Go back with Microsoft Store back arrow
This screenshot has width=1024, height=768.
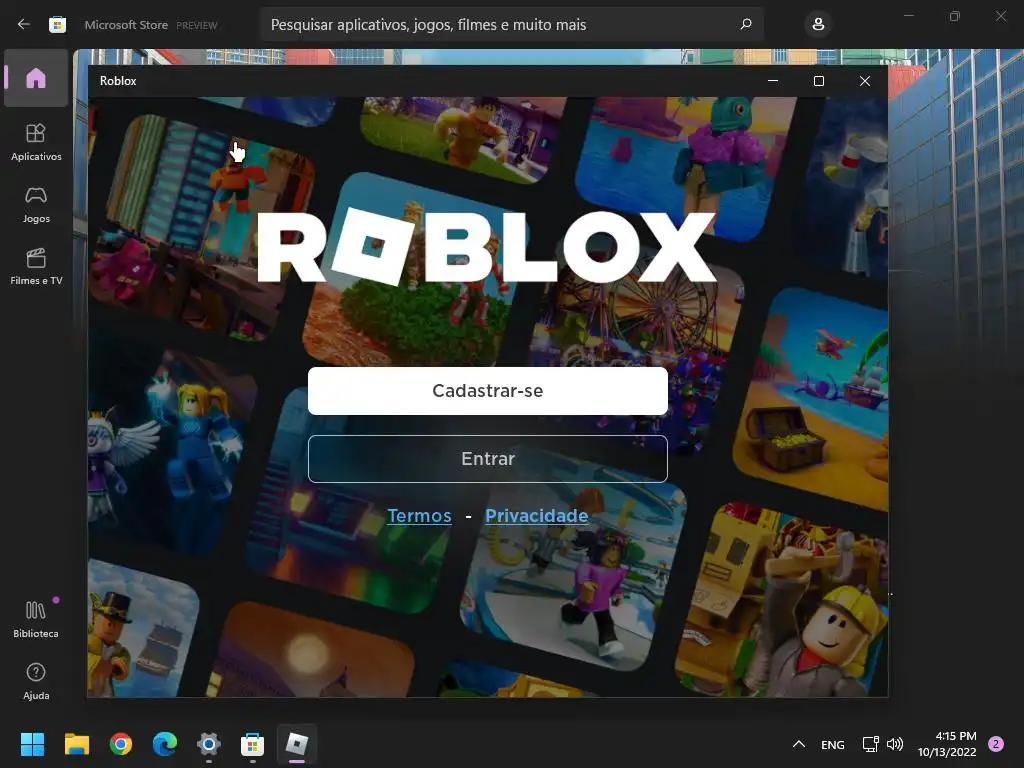pos(24,24)
